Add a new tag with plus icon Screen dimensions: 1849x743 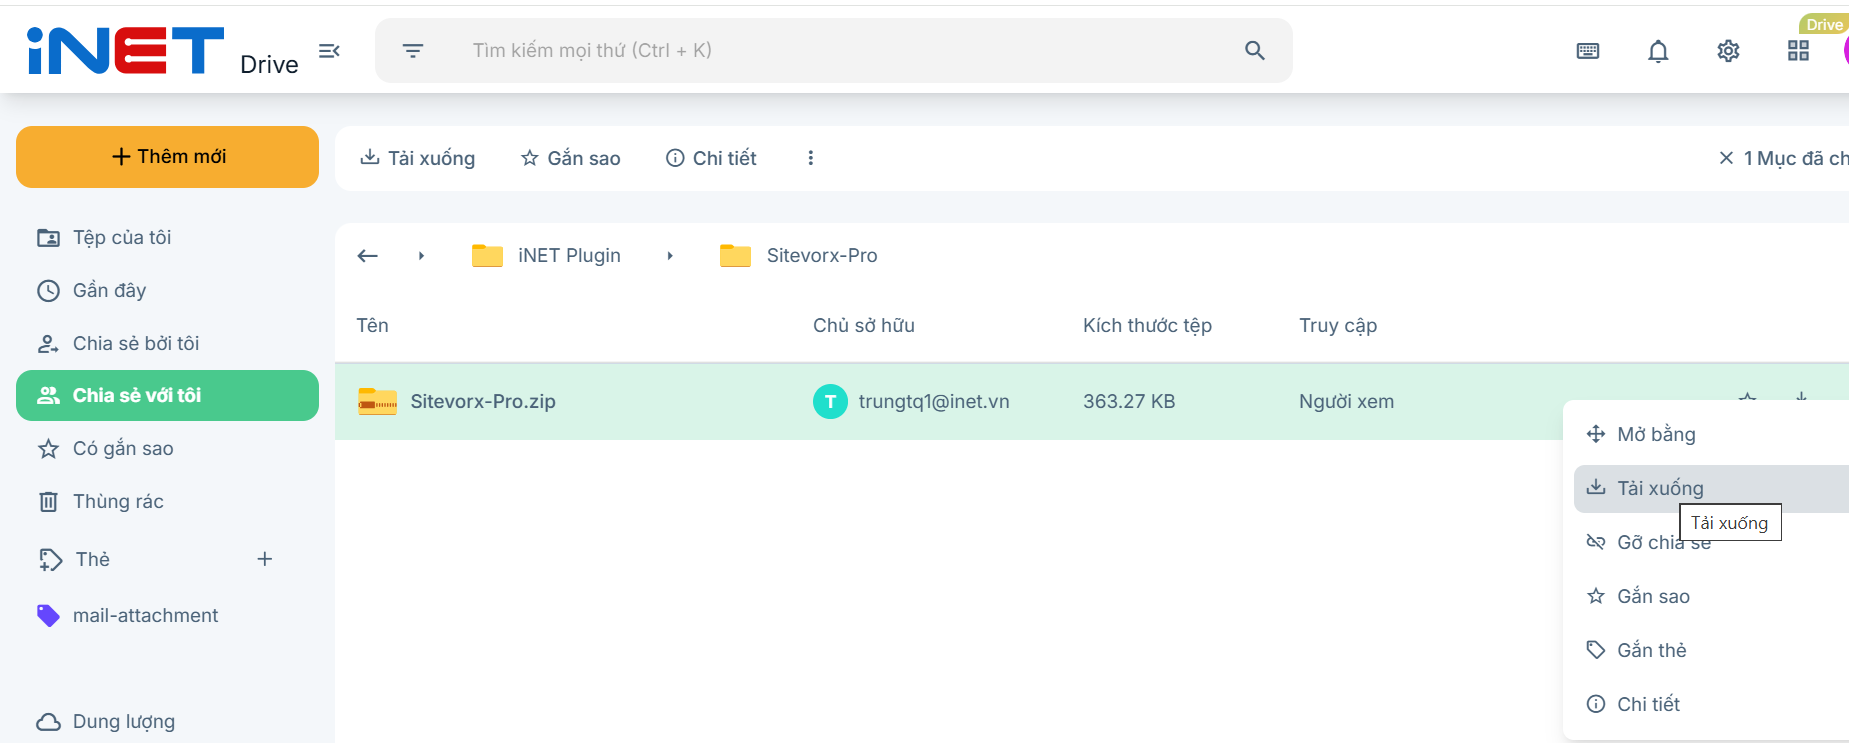(265, 559)
